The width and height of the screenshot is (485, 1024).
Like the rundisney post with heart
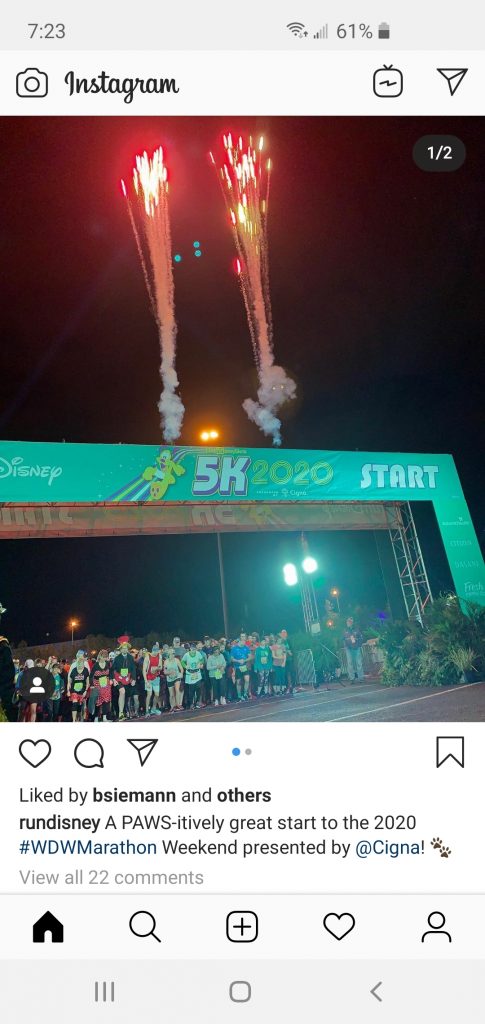[35, 754]
